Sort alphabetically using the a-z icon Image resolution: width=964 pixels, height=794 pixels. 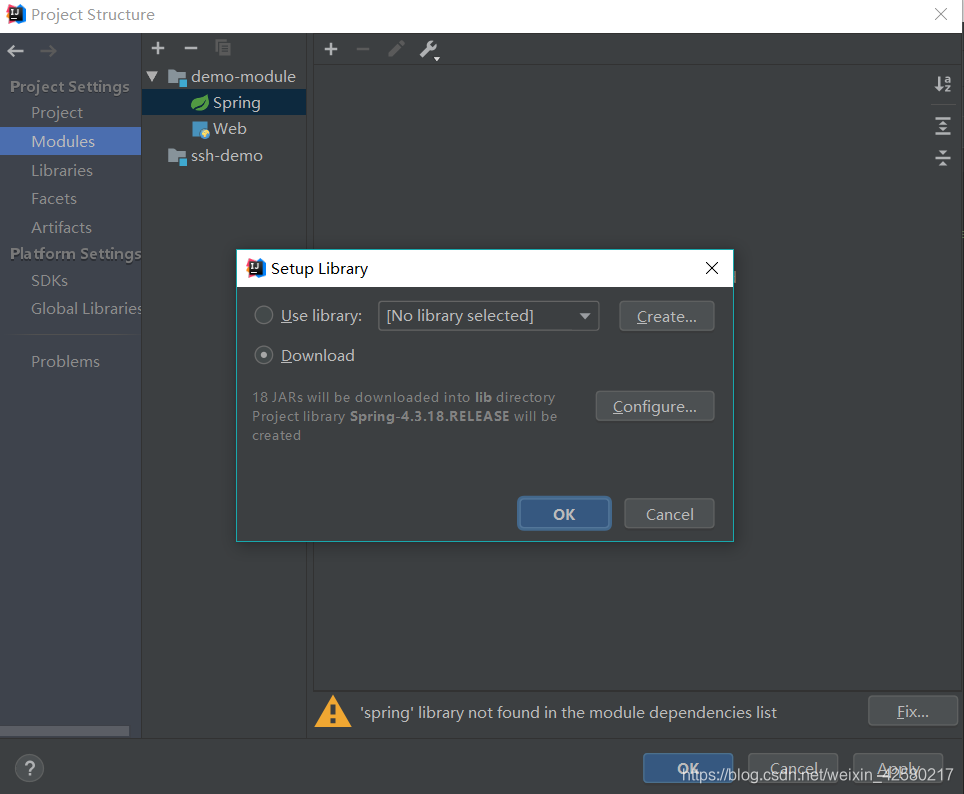pyautogui.click(x=942, y=84)
